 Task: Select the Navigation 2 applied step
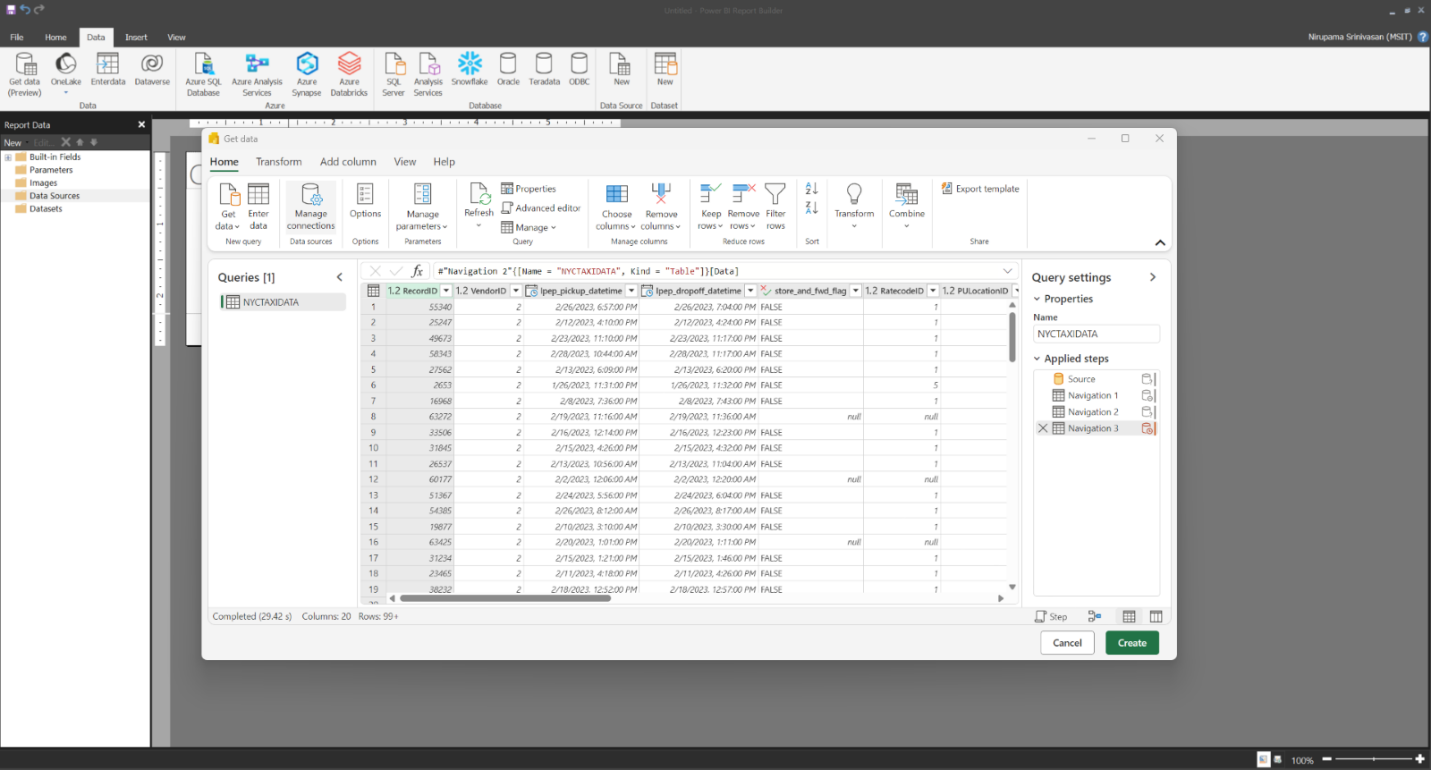point(1095,412)
